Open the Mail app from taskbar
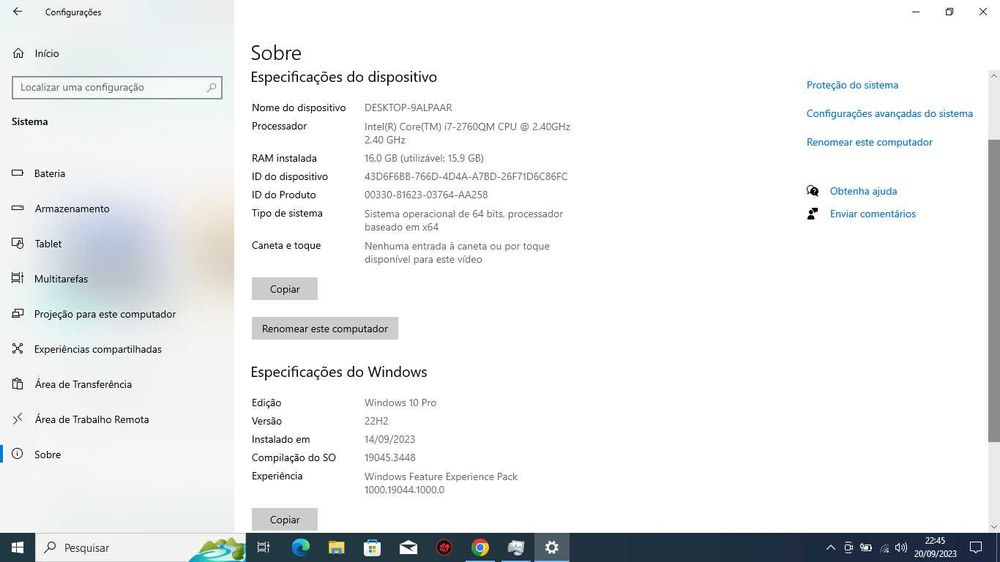1000x562 pixels. point(408,547)
